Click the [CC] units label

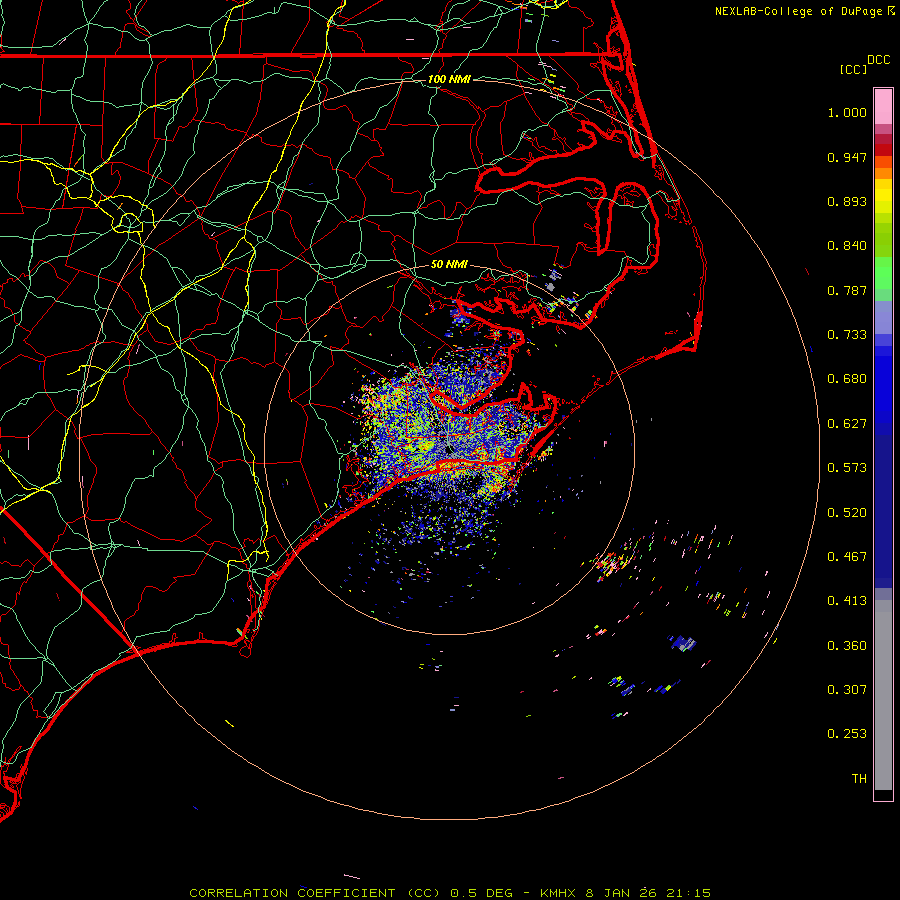[x=853, y=69]
